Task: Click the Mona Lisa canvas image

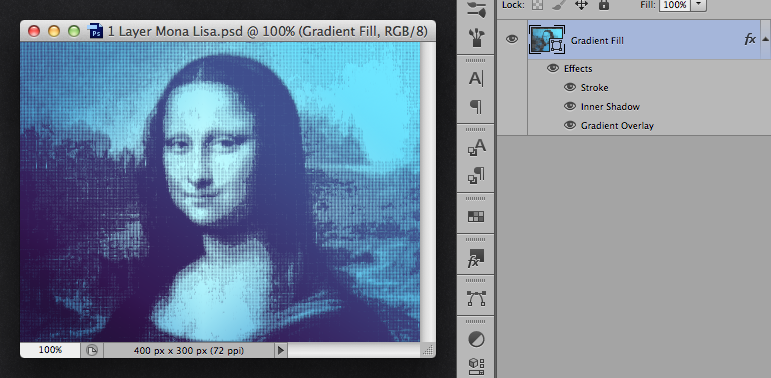Action: pos(220,192)
